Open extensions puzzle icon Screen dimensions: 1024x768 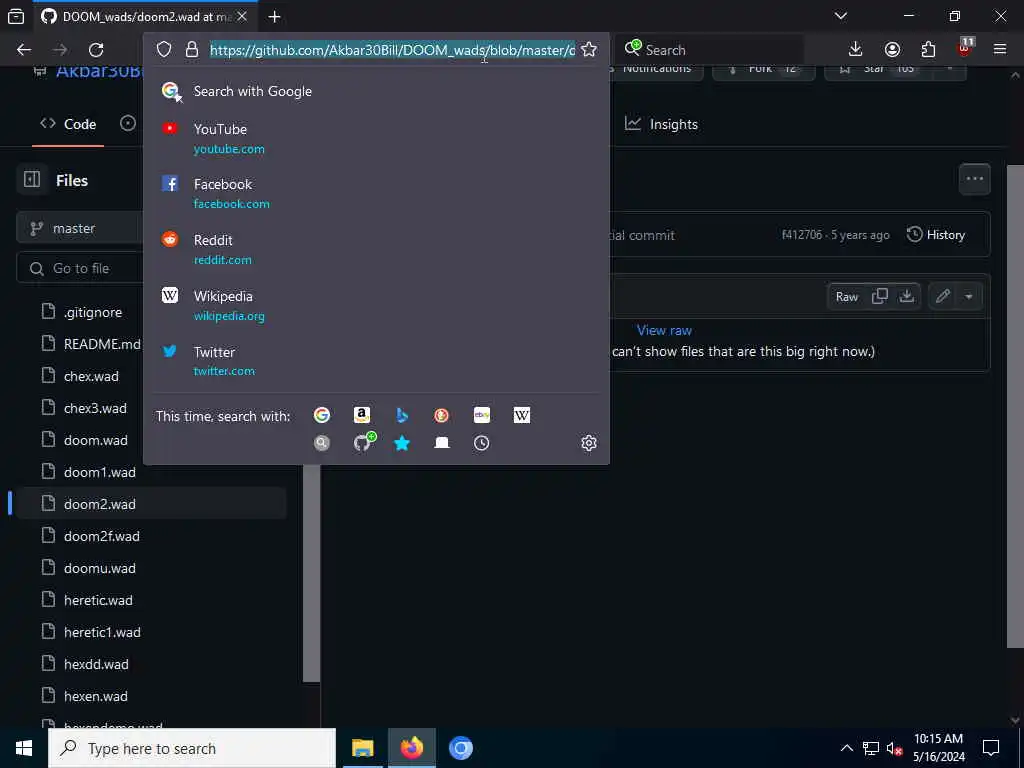point(928,50)
